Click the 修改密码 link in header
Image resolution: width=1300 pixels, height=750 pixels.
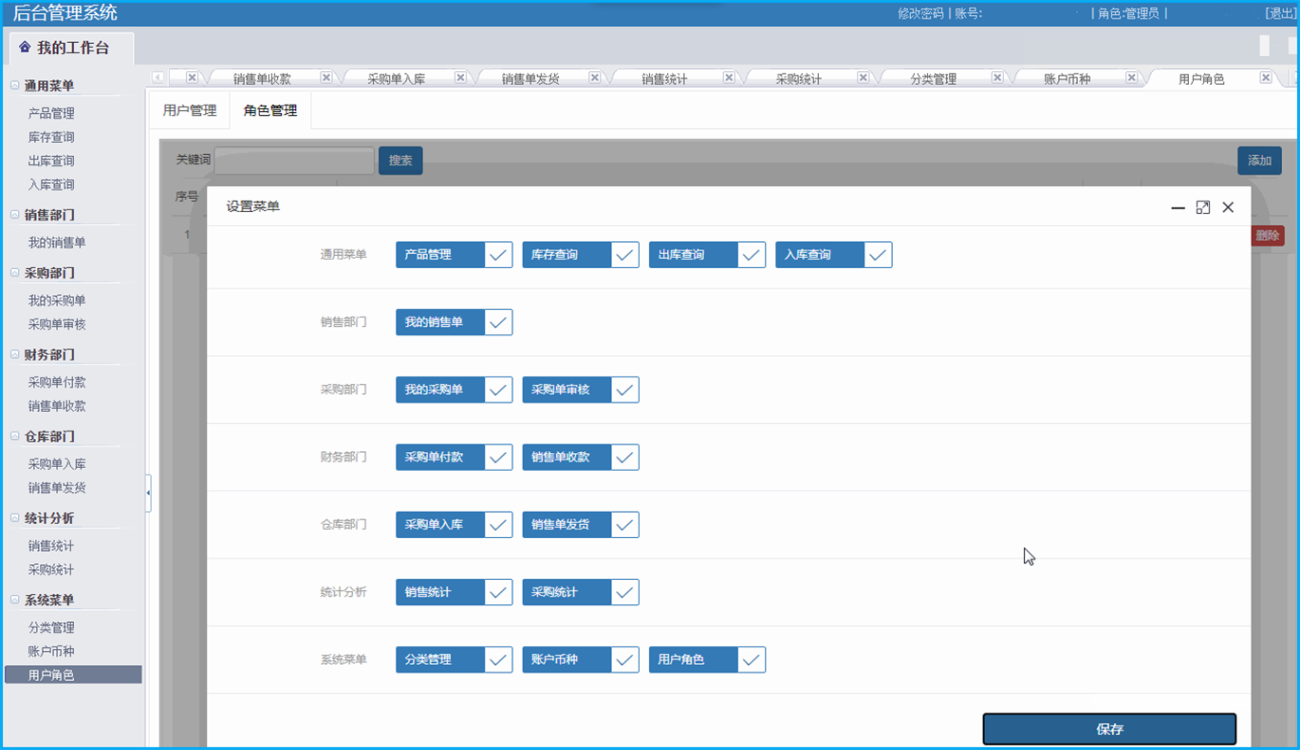click(x=920, y=14)
